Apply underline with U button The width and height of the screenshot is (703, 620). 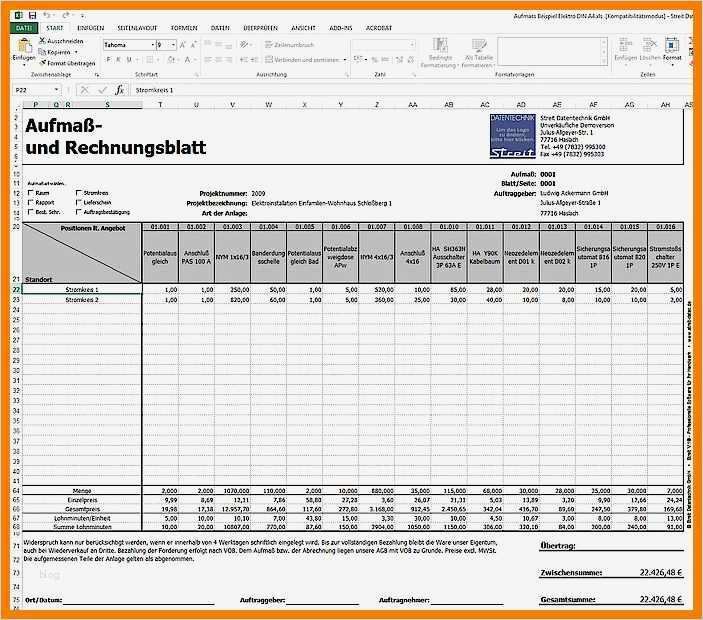(129, 60)
